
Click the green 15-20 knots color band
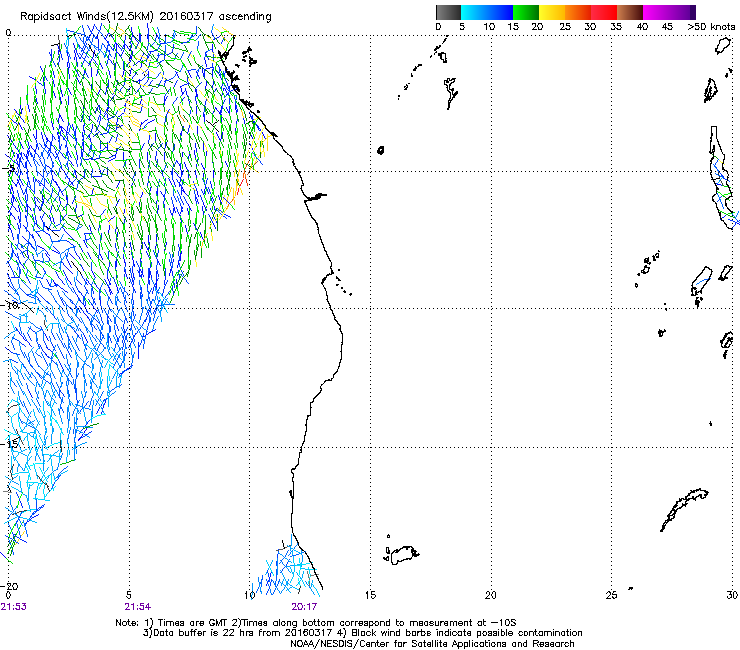tap(526, 12)
